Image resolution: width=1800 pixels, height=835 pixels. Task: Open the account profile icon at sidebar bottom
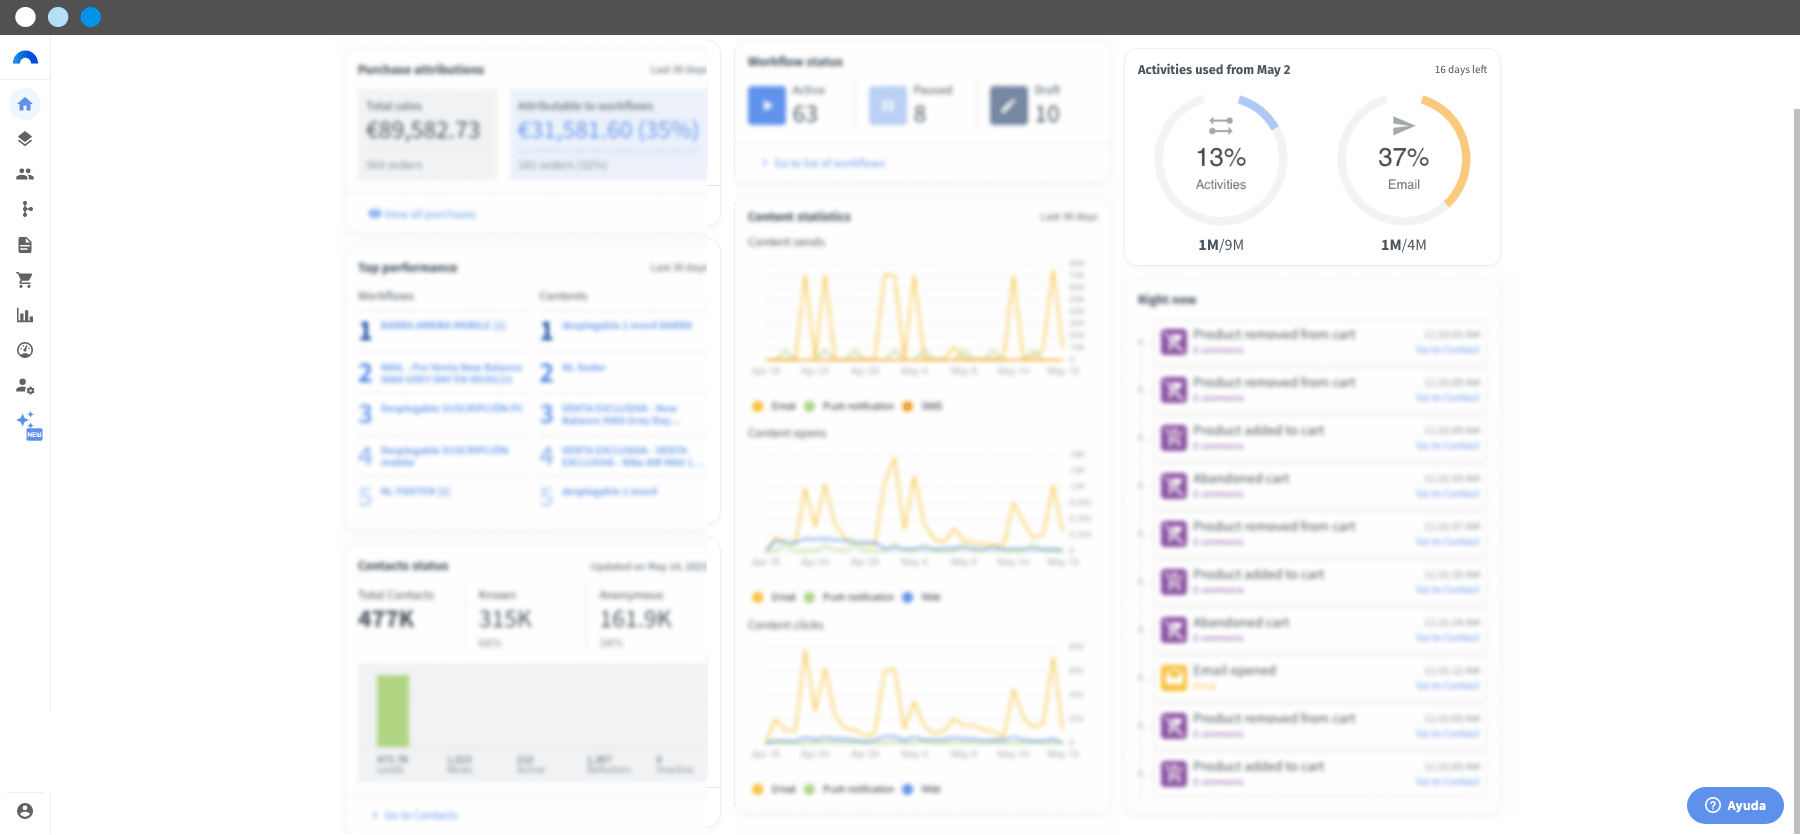[x=25, y=811]
